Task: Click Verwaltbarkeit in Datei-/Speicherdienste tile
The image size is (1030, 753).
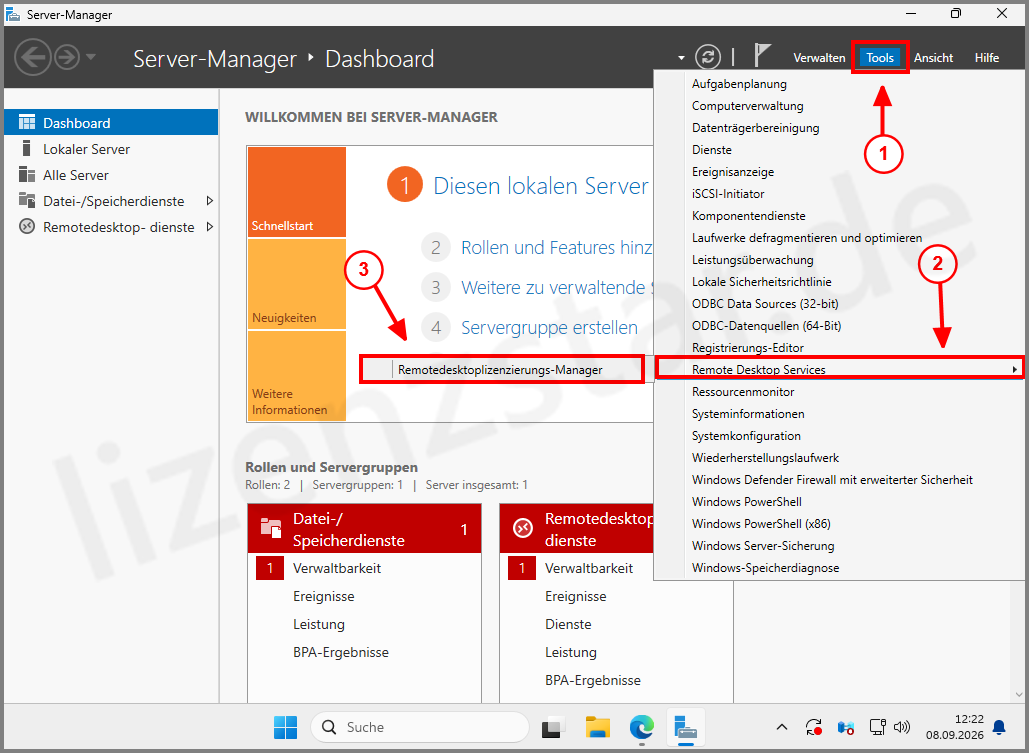Action: (x=337, y=568)
